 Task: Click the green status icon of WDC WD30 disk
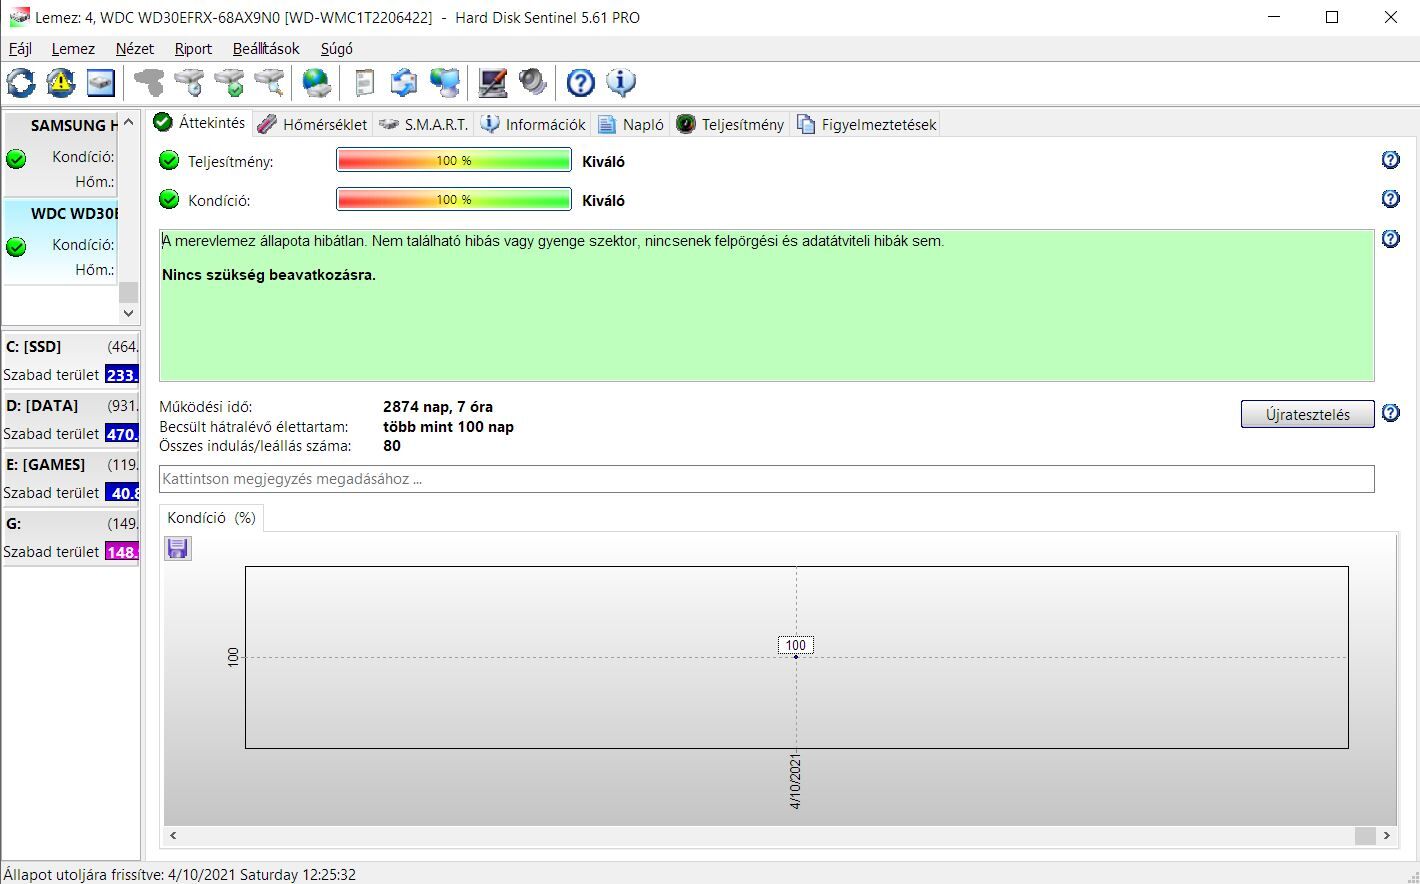pos(16,246)
